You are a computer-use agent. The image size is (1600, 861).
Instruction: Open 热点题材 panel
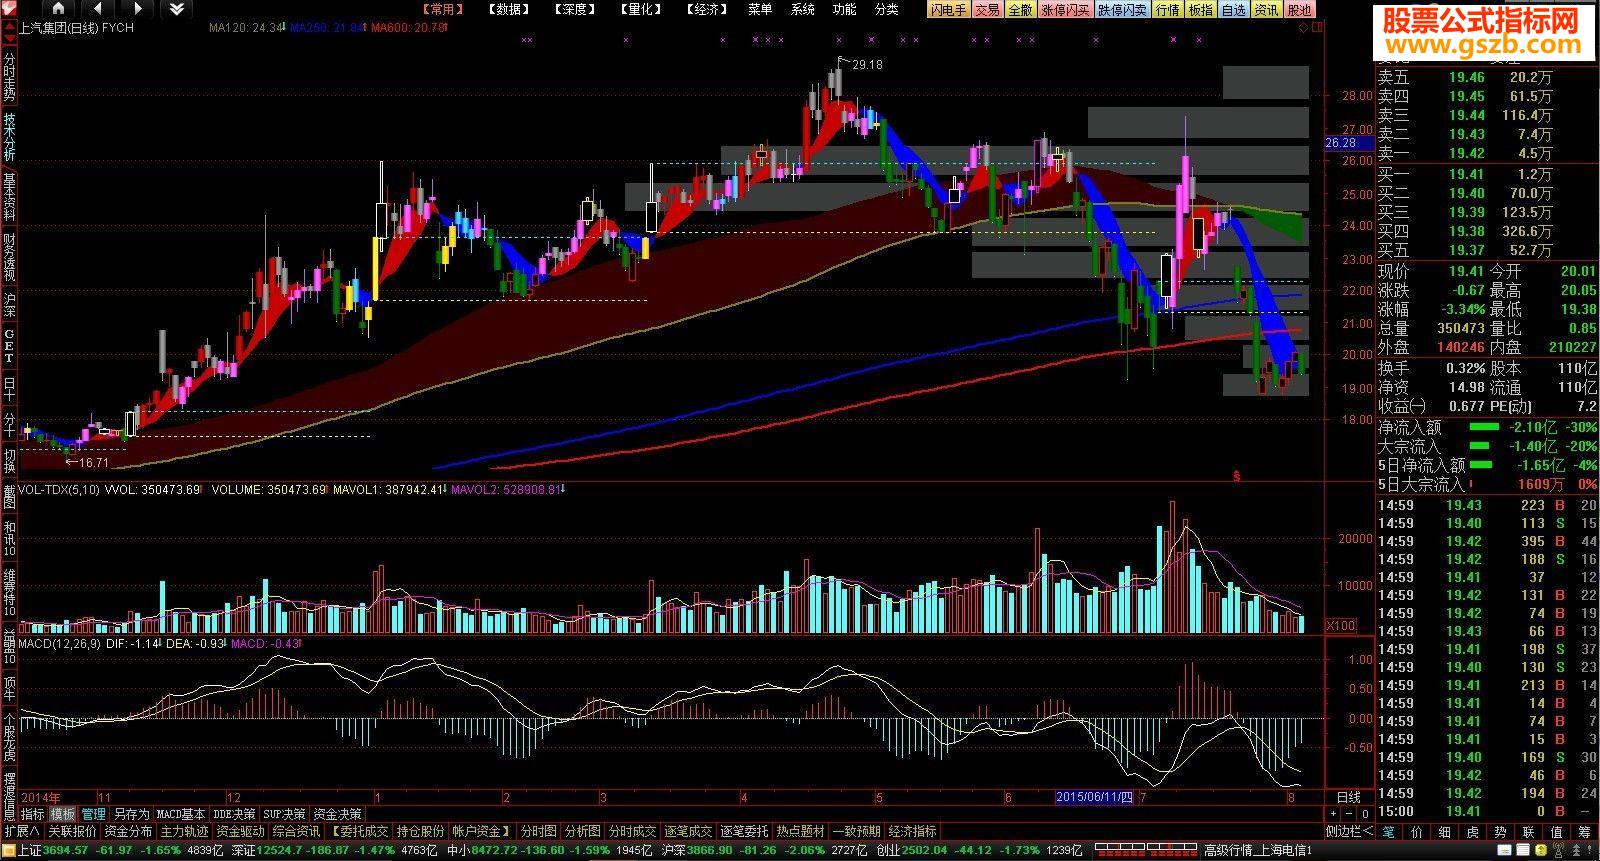pyautogui.click(x=800, y=831)
